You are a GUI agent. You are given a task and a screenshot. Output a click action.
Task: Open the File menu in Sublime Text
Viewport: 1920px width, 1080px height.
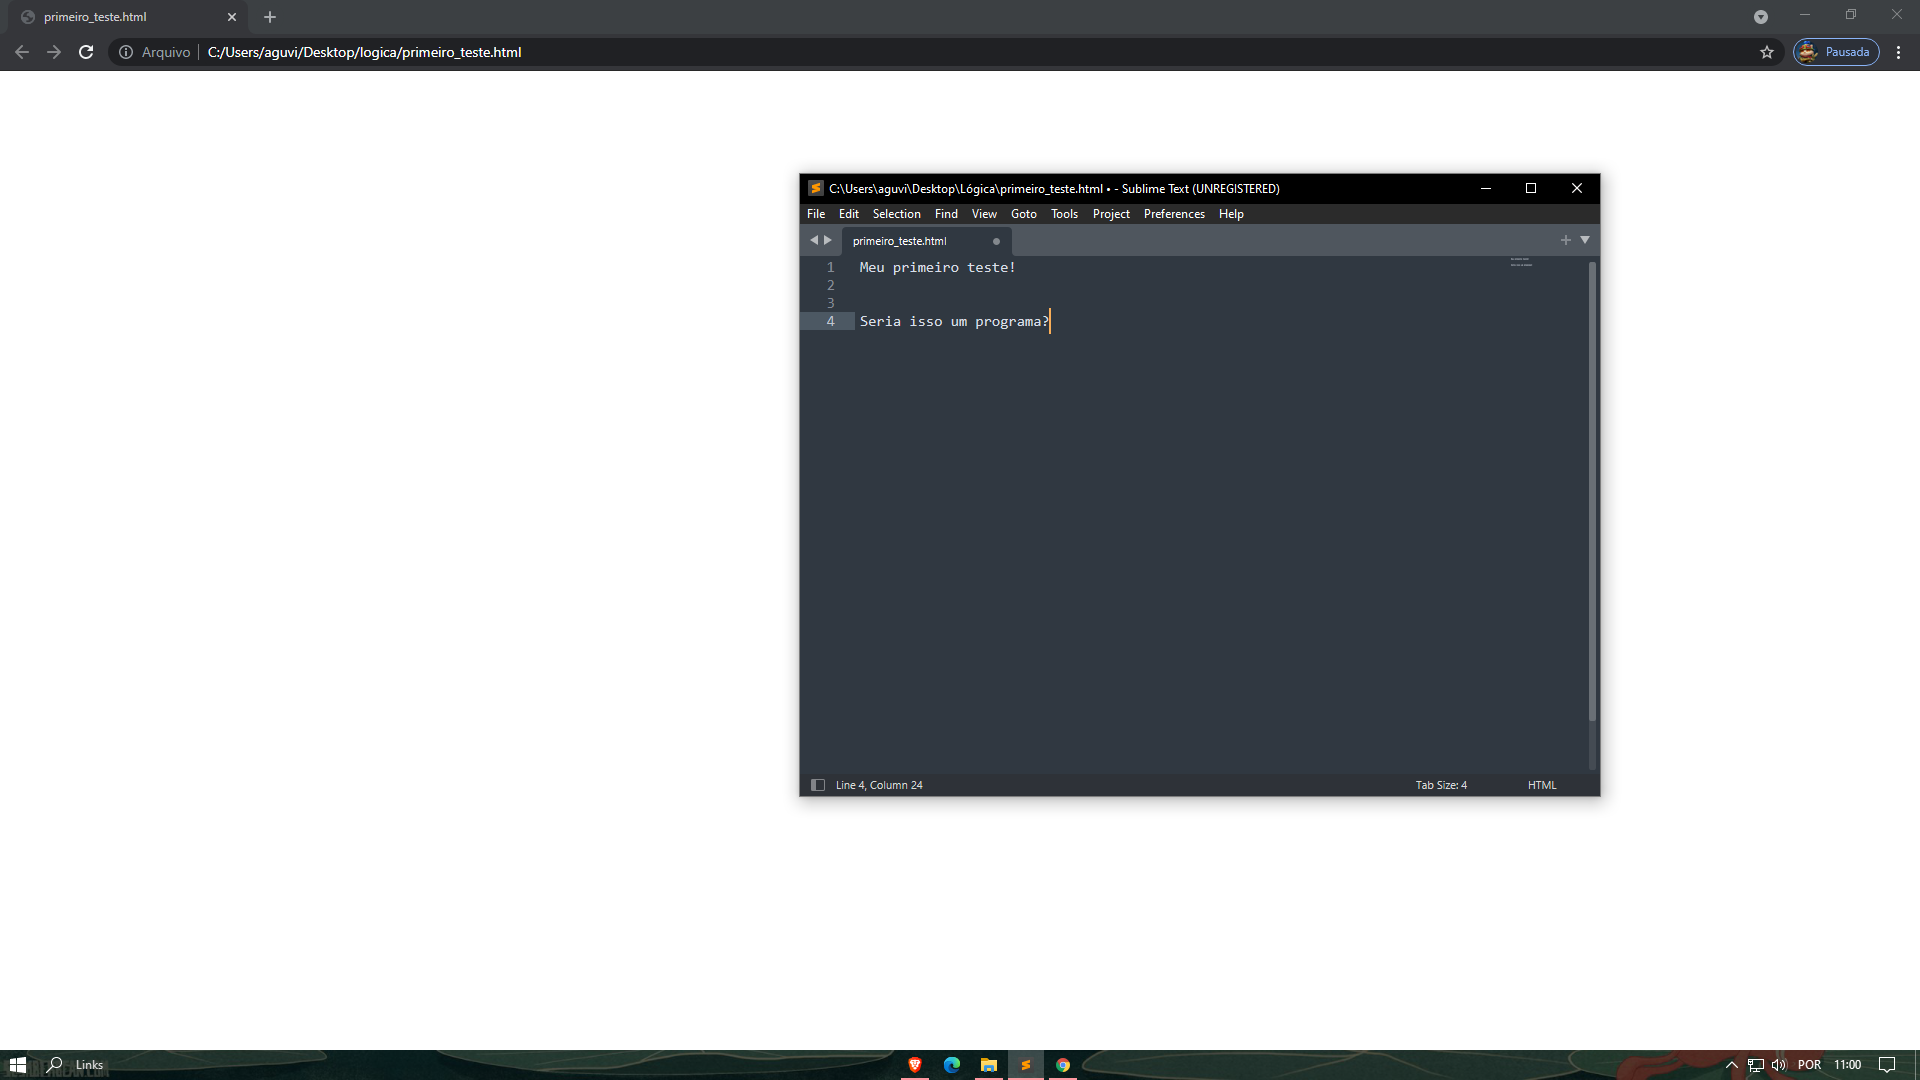point(816,214)
